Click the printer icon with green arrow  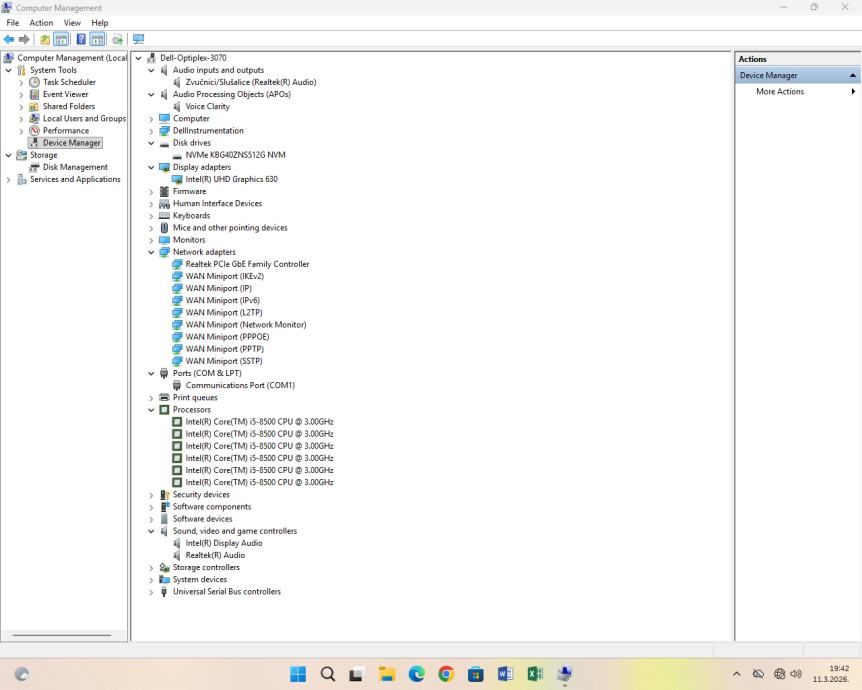click(118, 39)
